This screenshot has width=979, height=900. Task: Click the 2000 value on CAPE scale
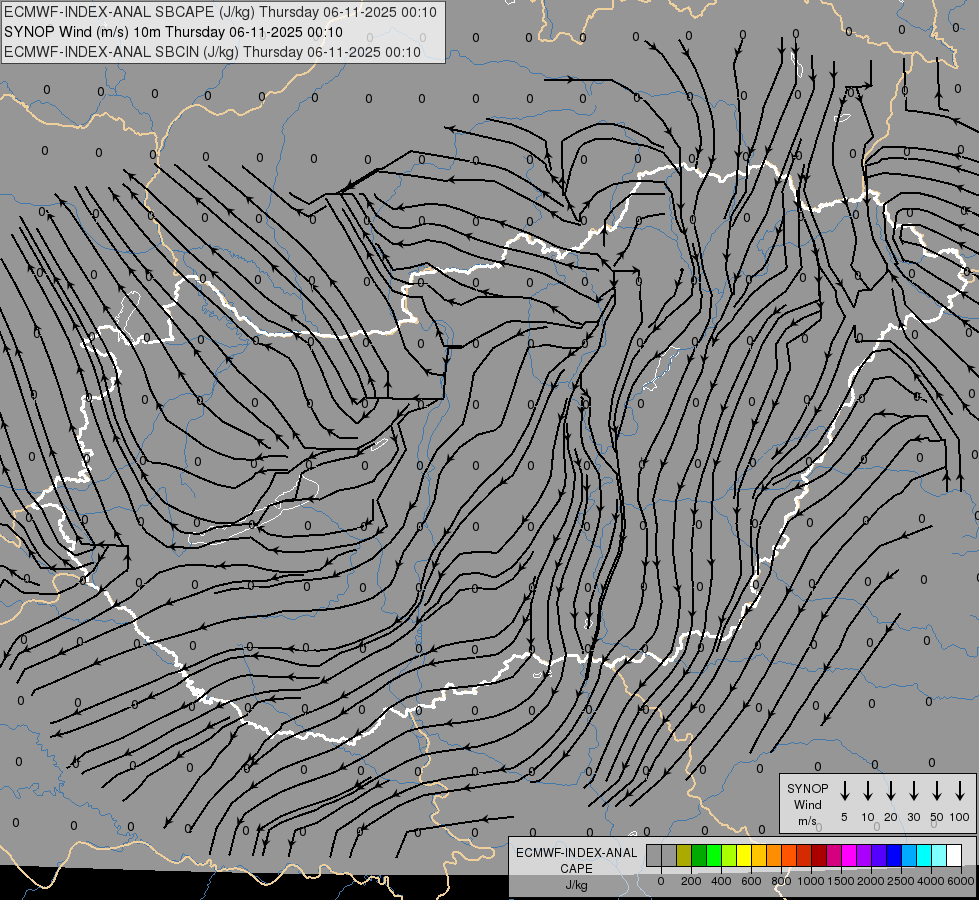click(871, 881)
